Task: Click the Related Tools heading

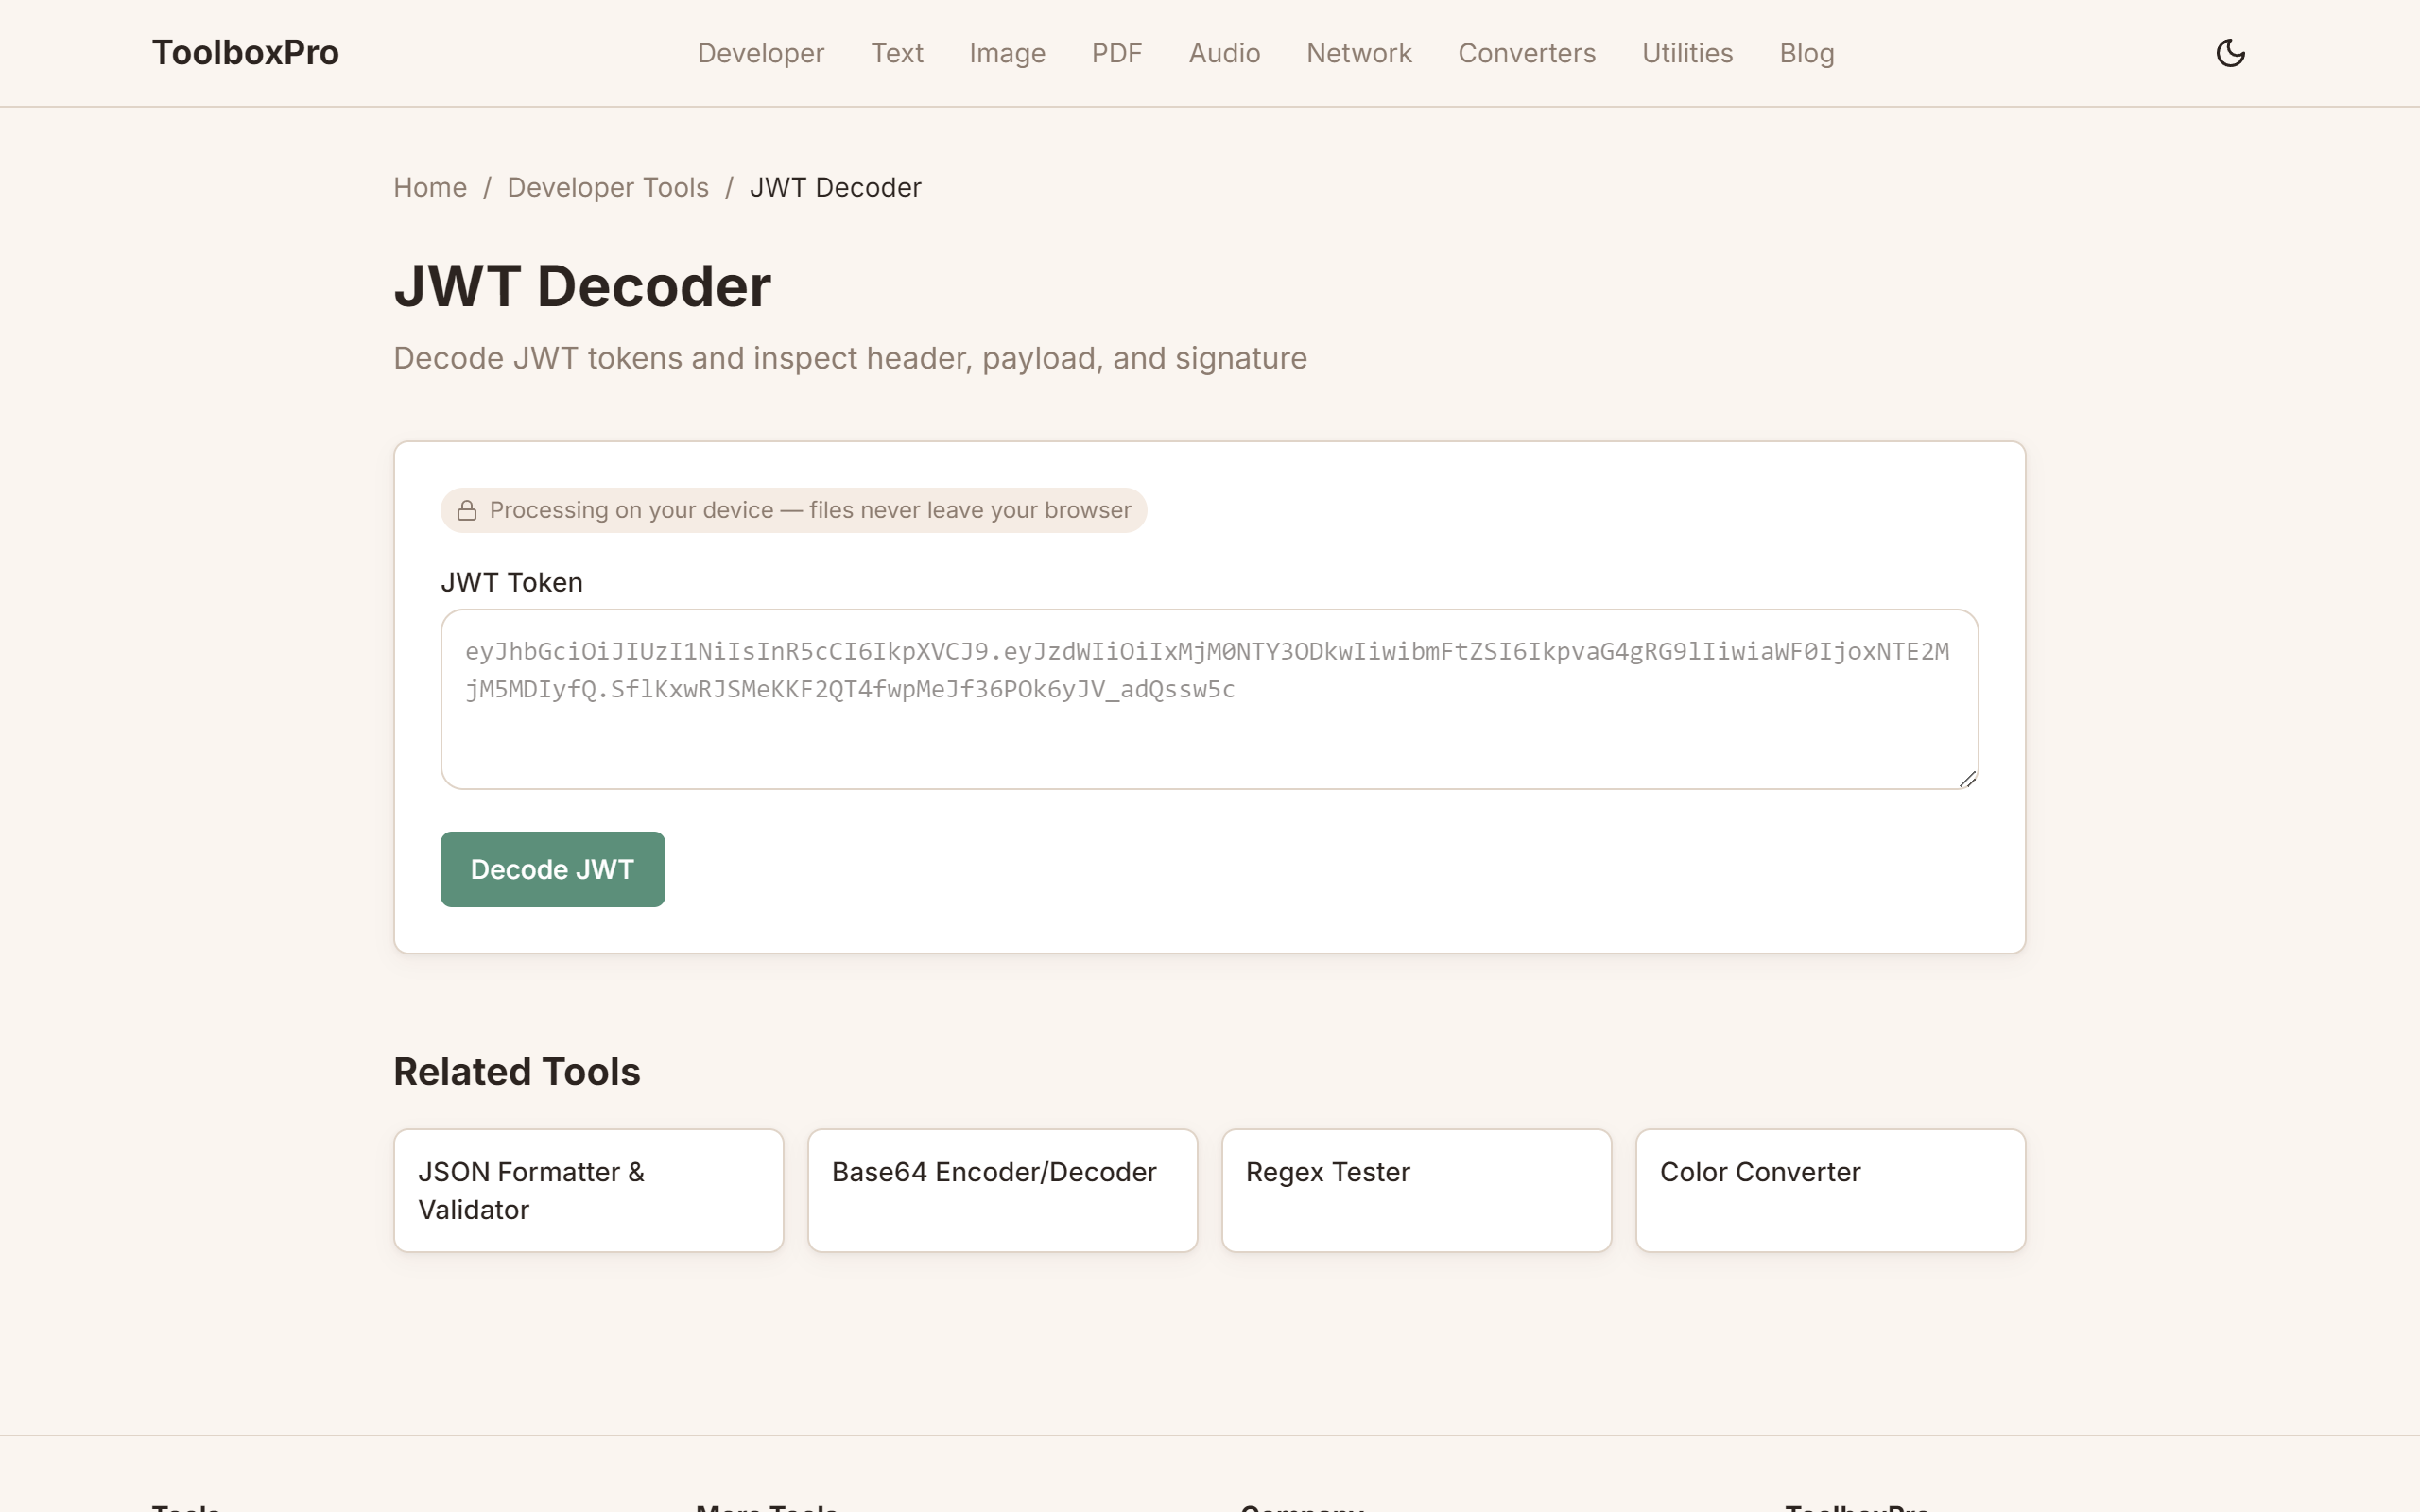Action: 516,1072
